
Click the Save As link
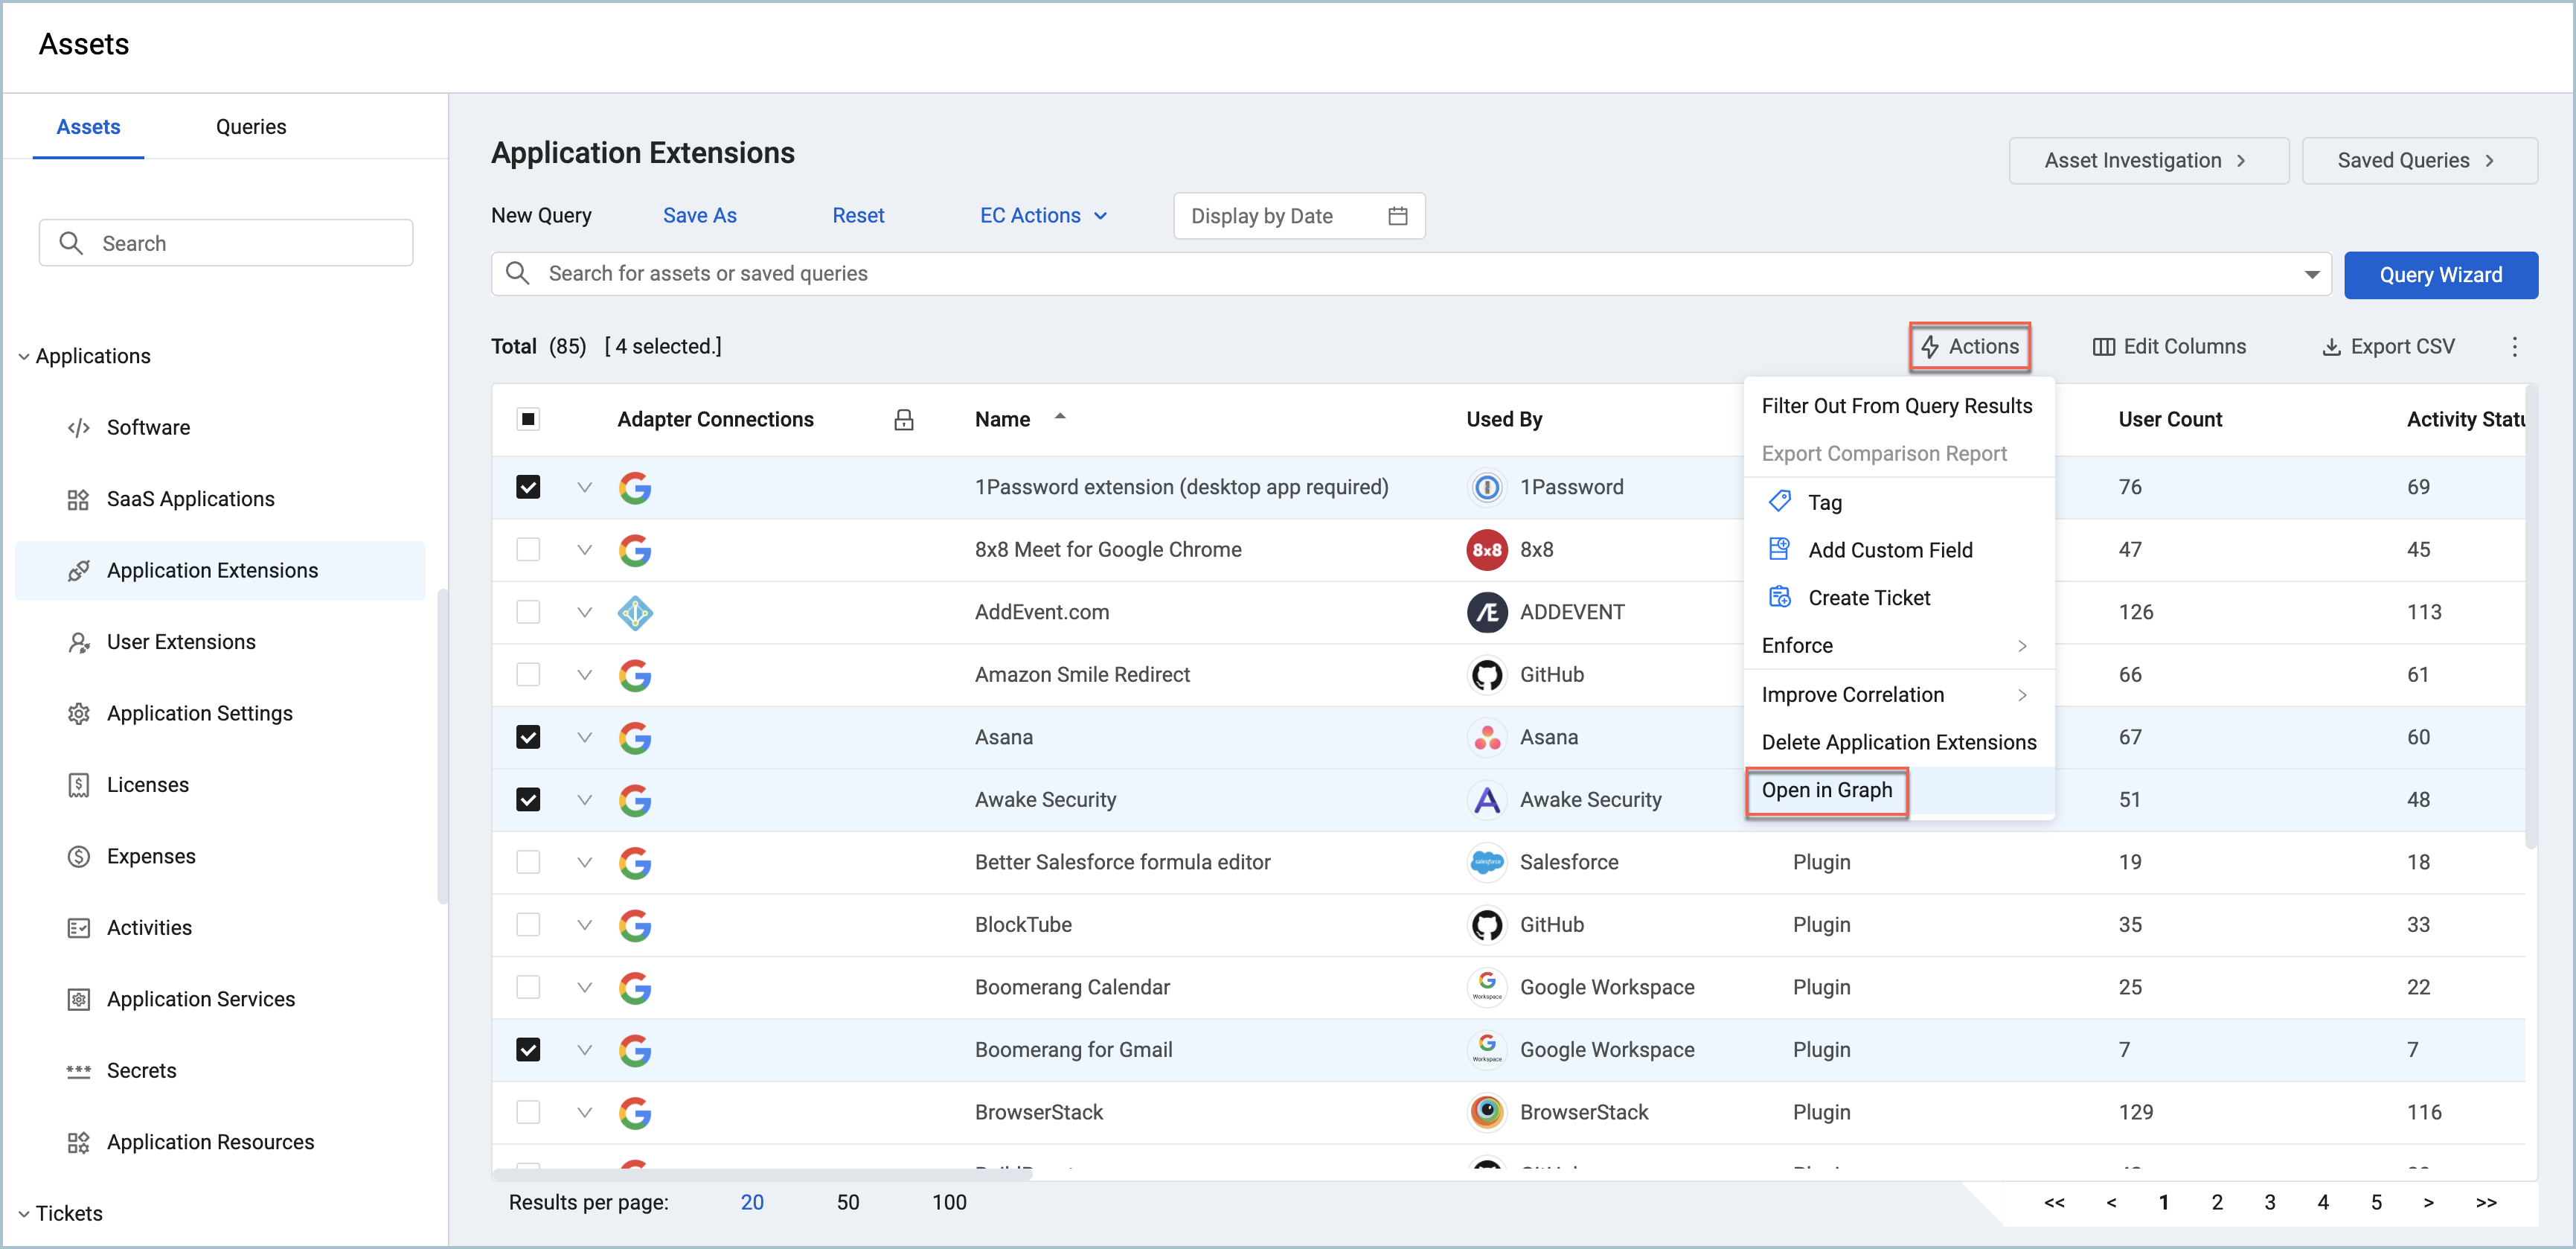pyautogui.click(x=699, y=215)
